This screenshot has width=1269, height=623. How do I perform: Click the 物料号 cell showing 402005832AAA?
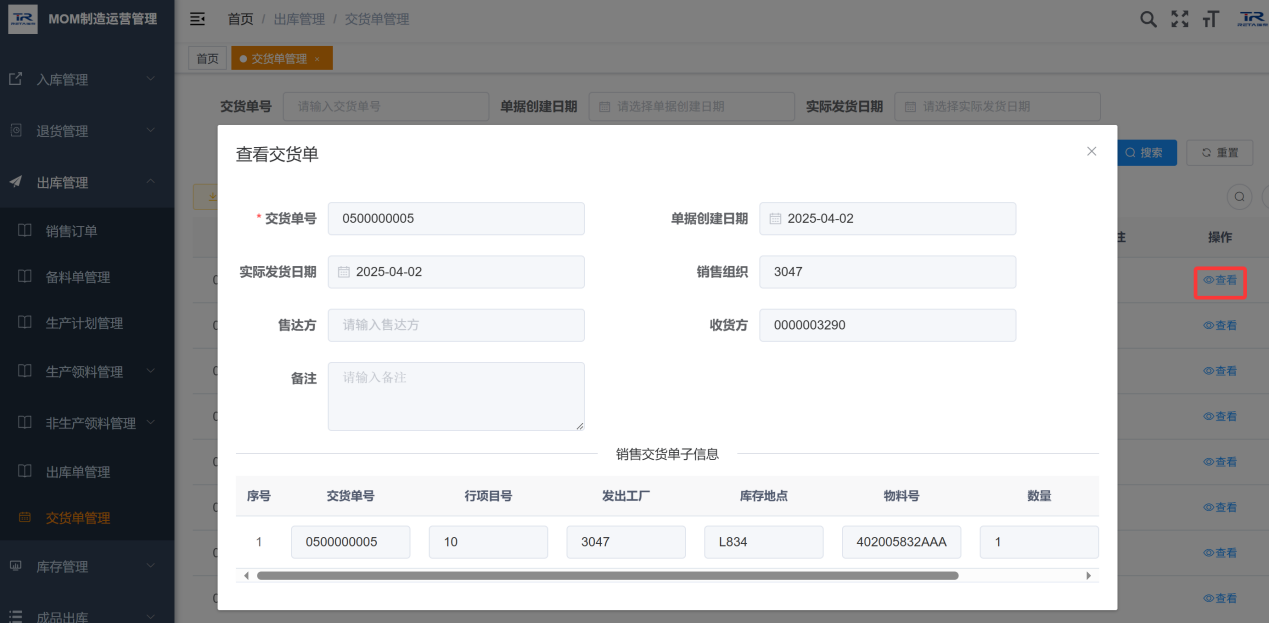click(902, 542)
